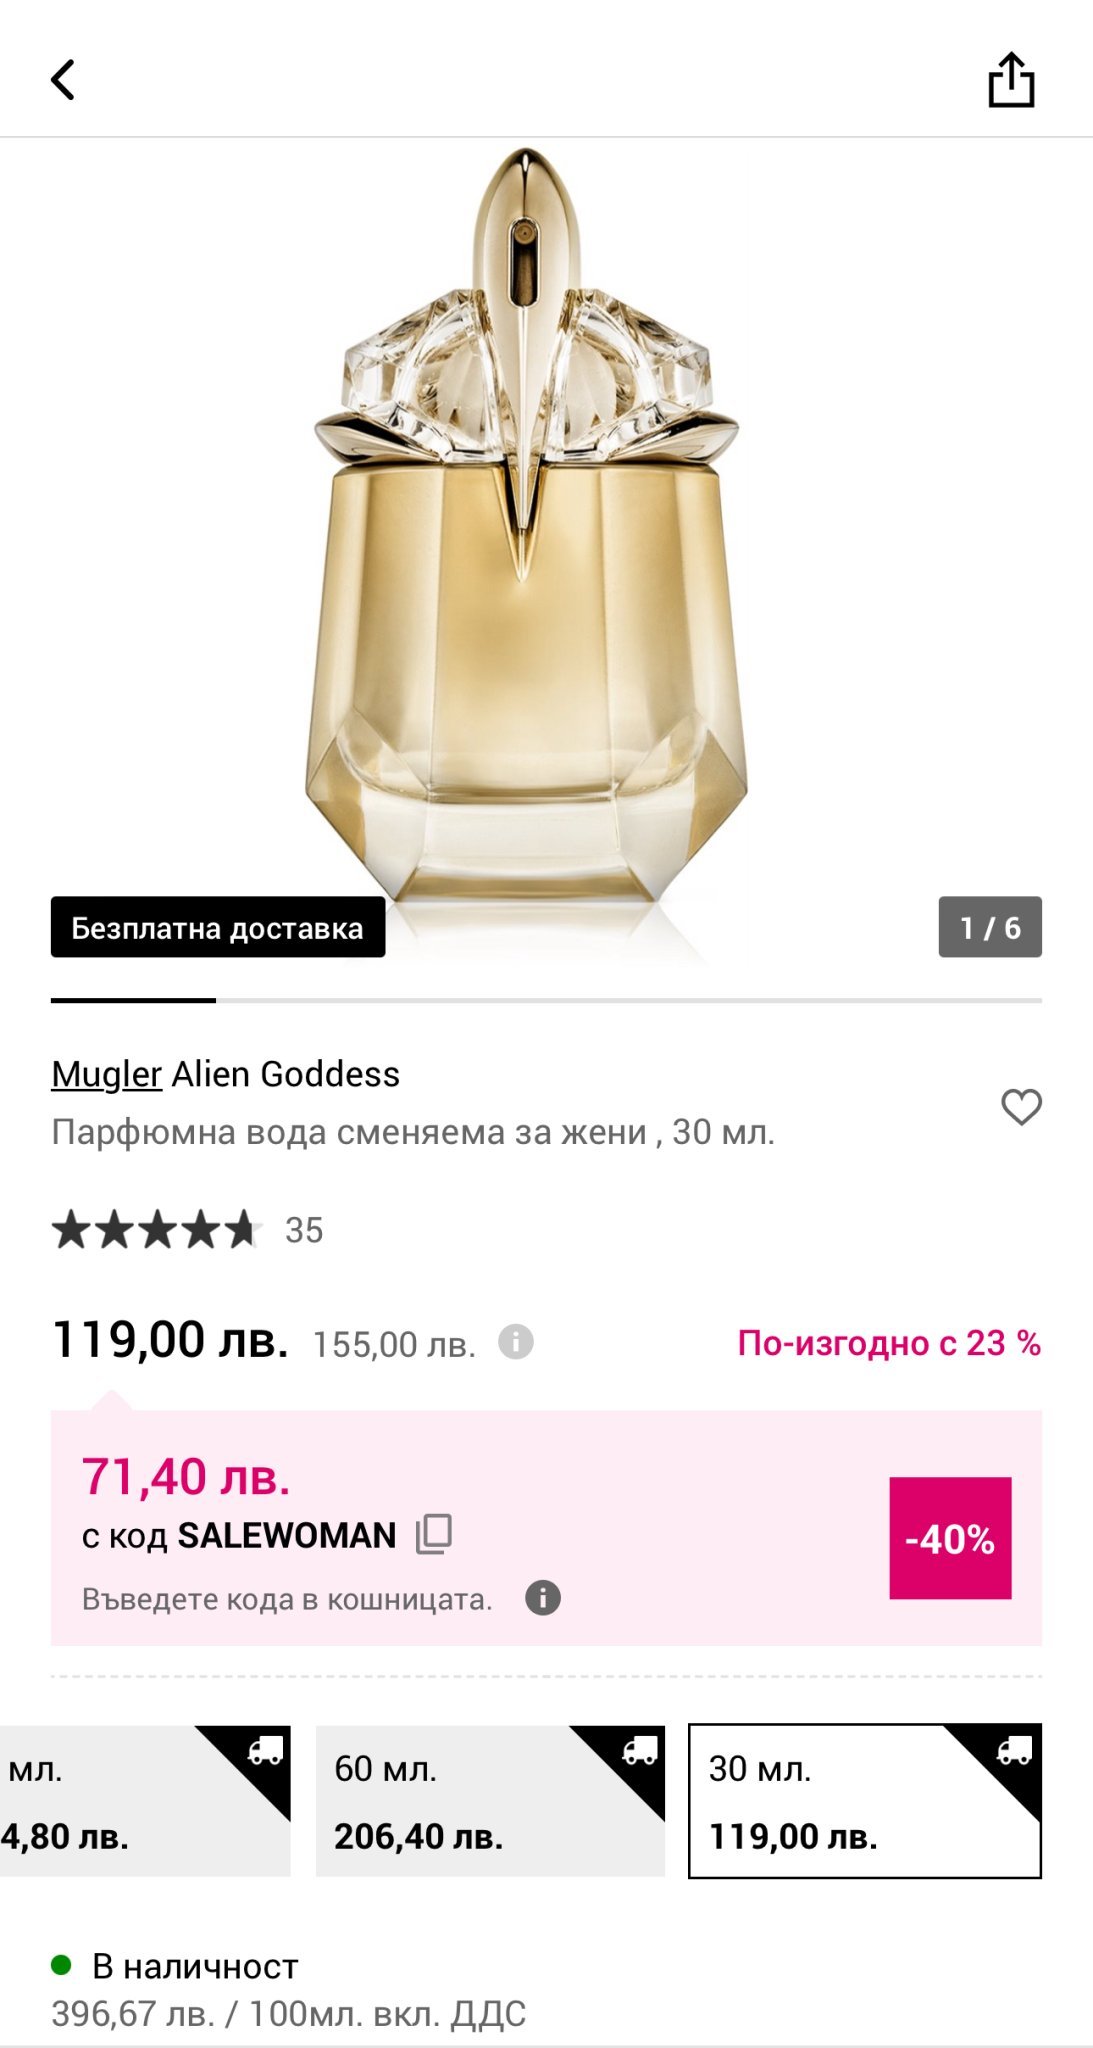1093x2048 pixels.
Task: Tap the 71,40 лв. promo price
Action: click(186, 1477)
